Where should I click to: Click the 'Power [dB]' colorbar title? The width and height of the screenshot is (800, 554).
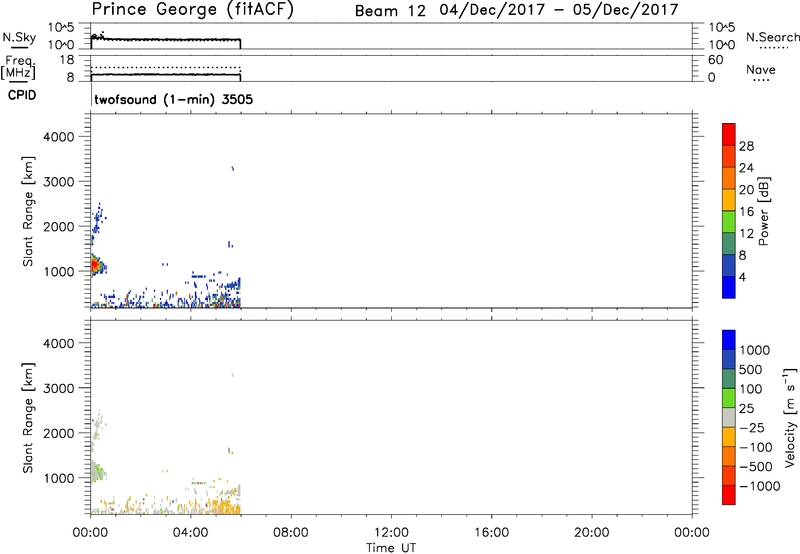763,211
